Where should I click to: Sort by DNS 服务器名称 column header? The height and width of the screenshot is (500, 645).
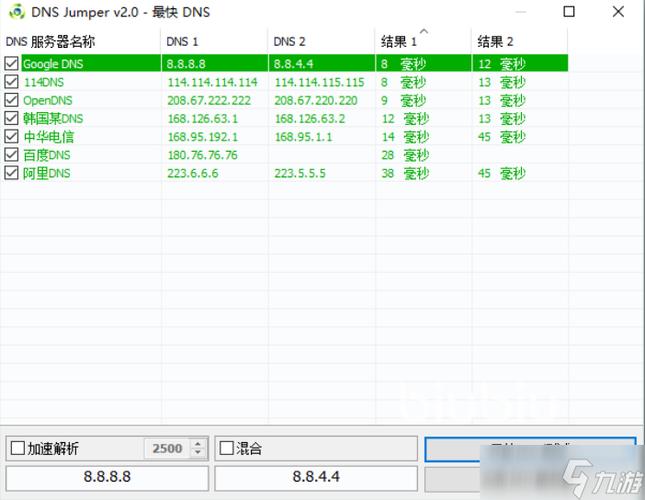(81, 41)
